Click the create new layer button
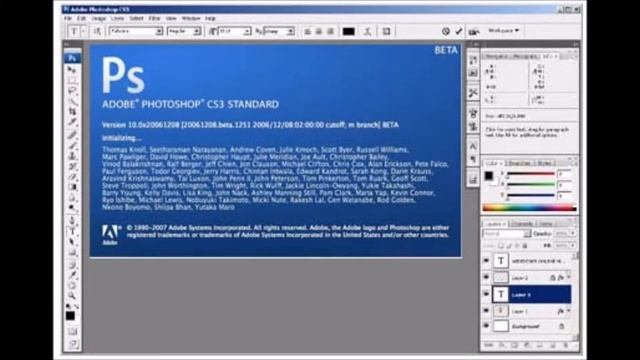Viewport: 640px width, 360px height. click(x=553, y=346)
